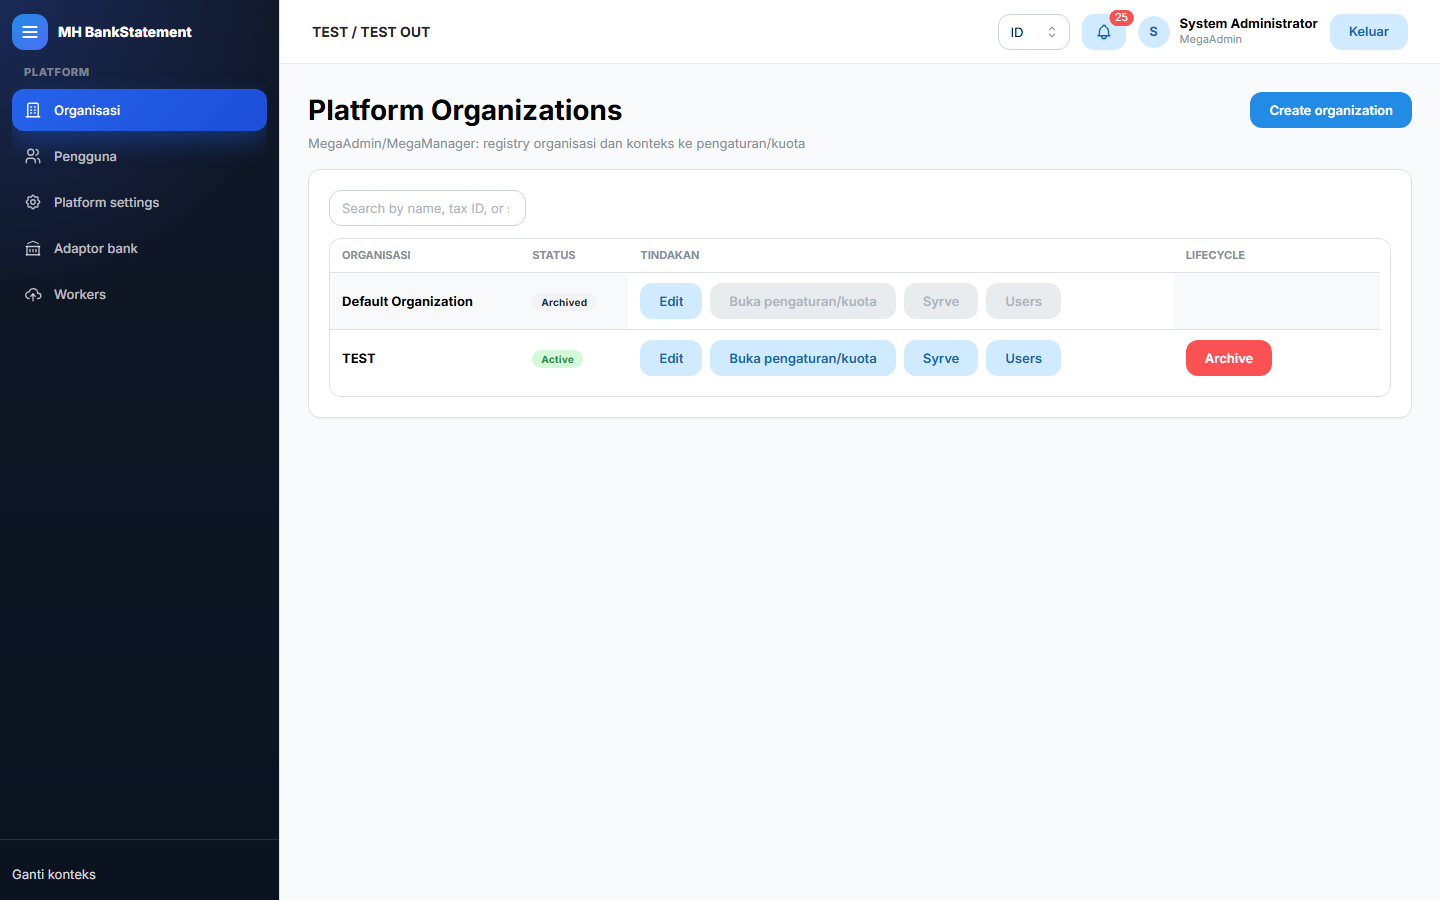Archive the TEST organization
1440x900 pixels.
tap(1228, 358)
